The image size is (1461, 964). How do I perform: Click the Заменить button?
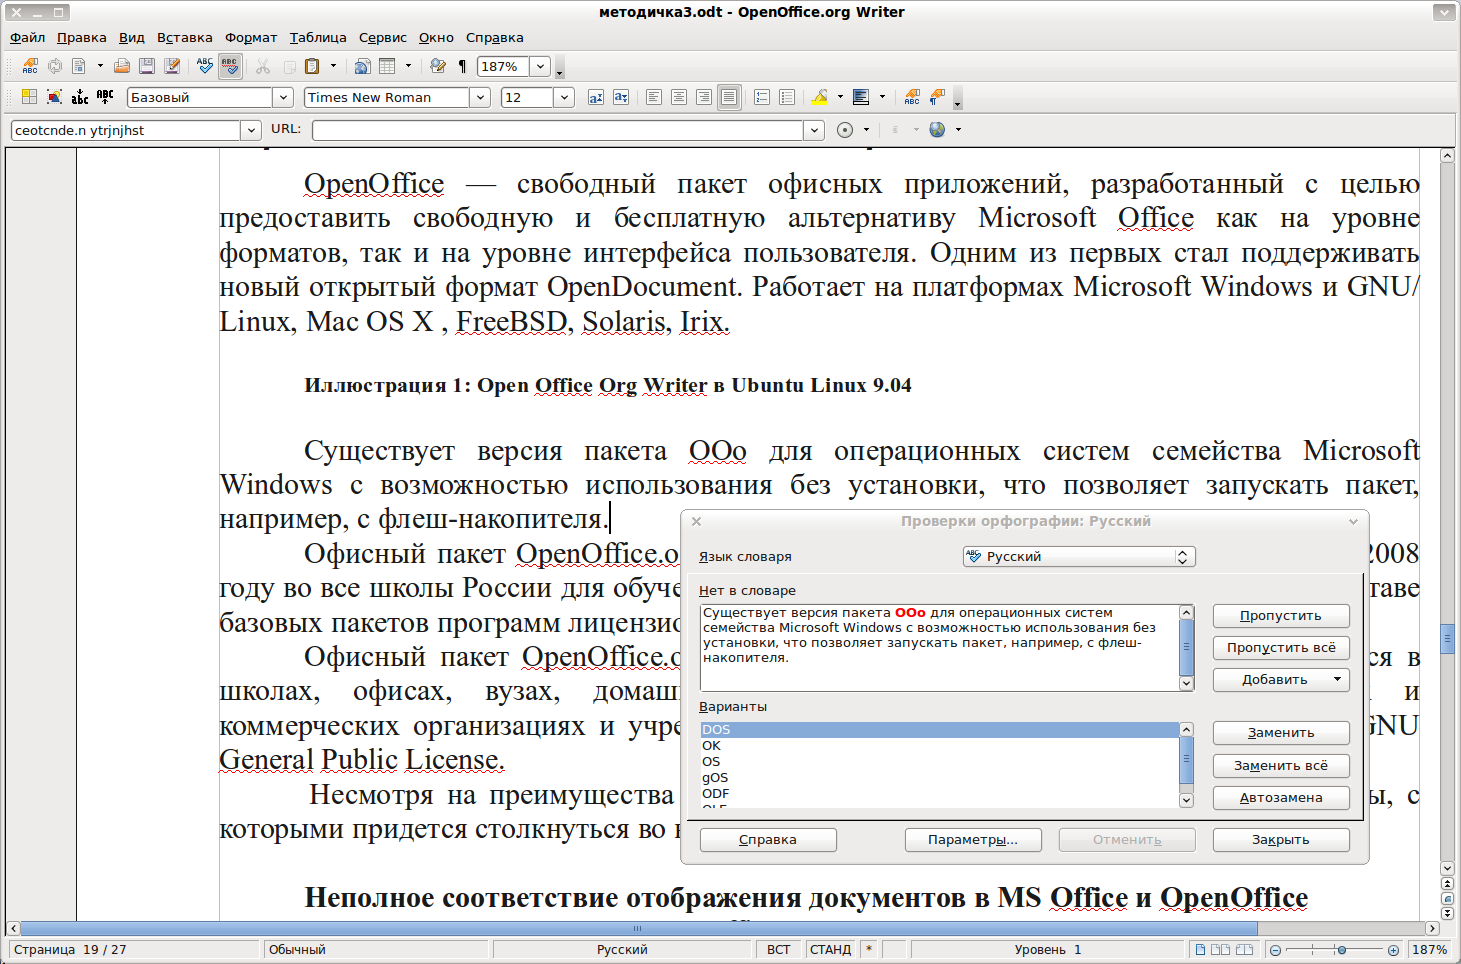1281,732
